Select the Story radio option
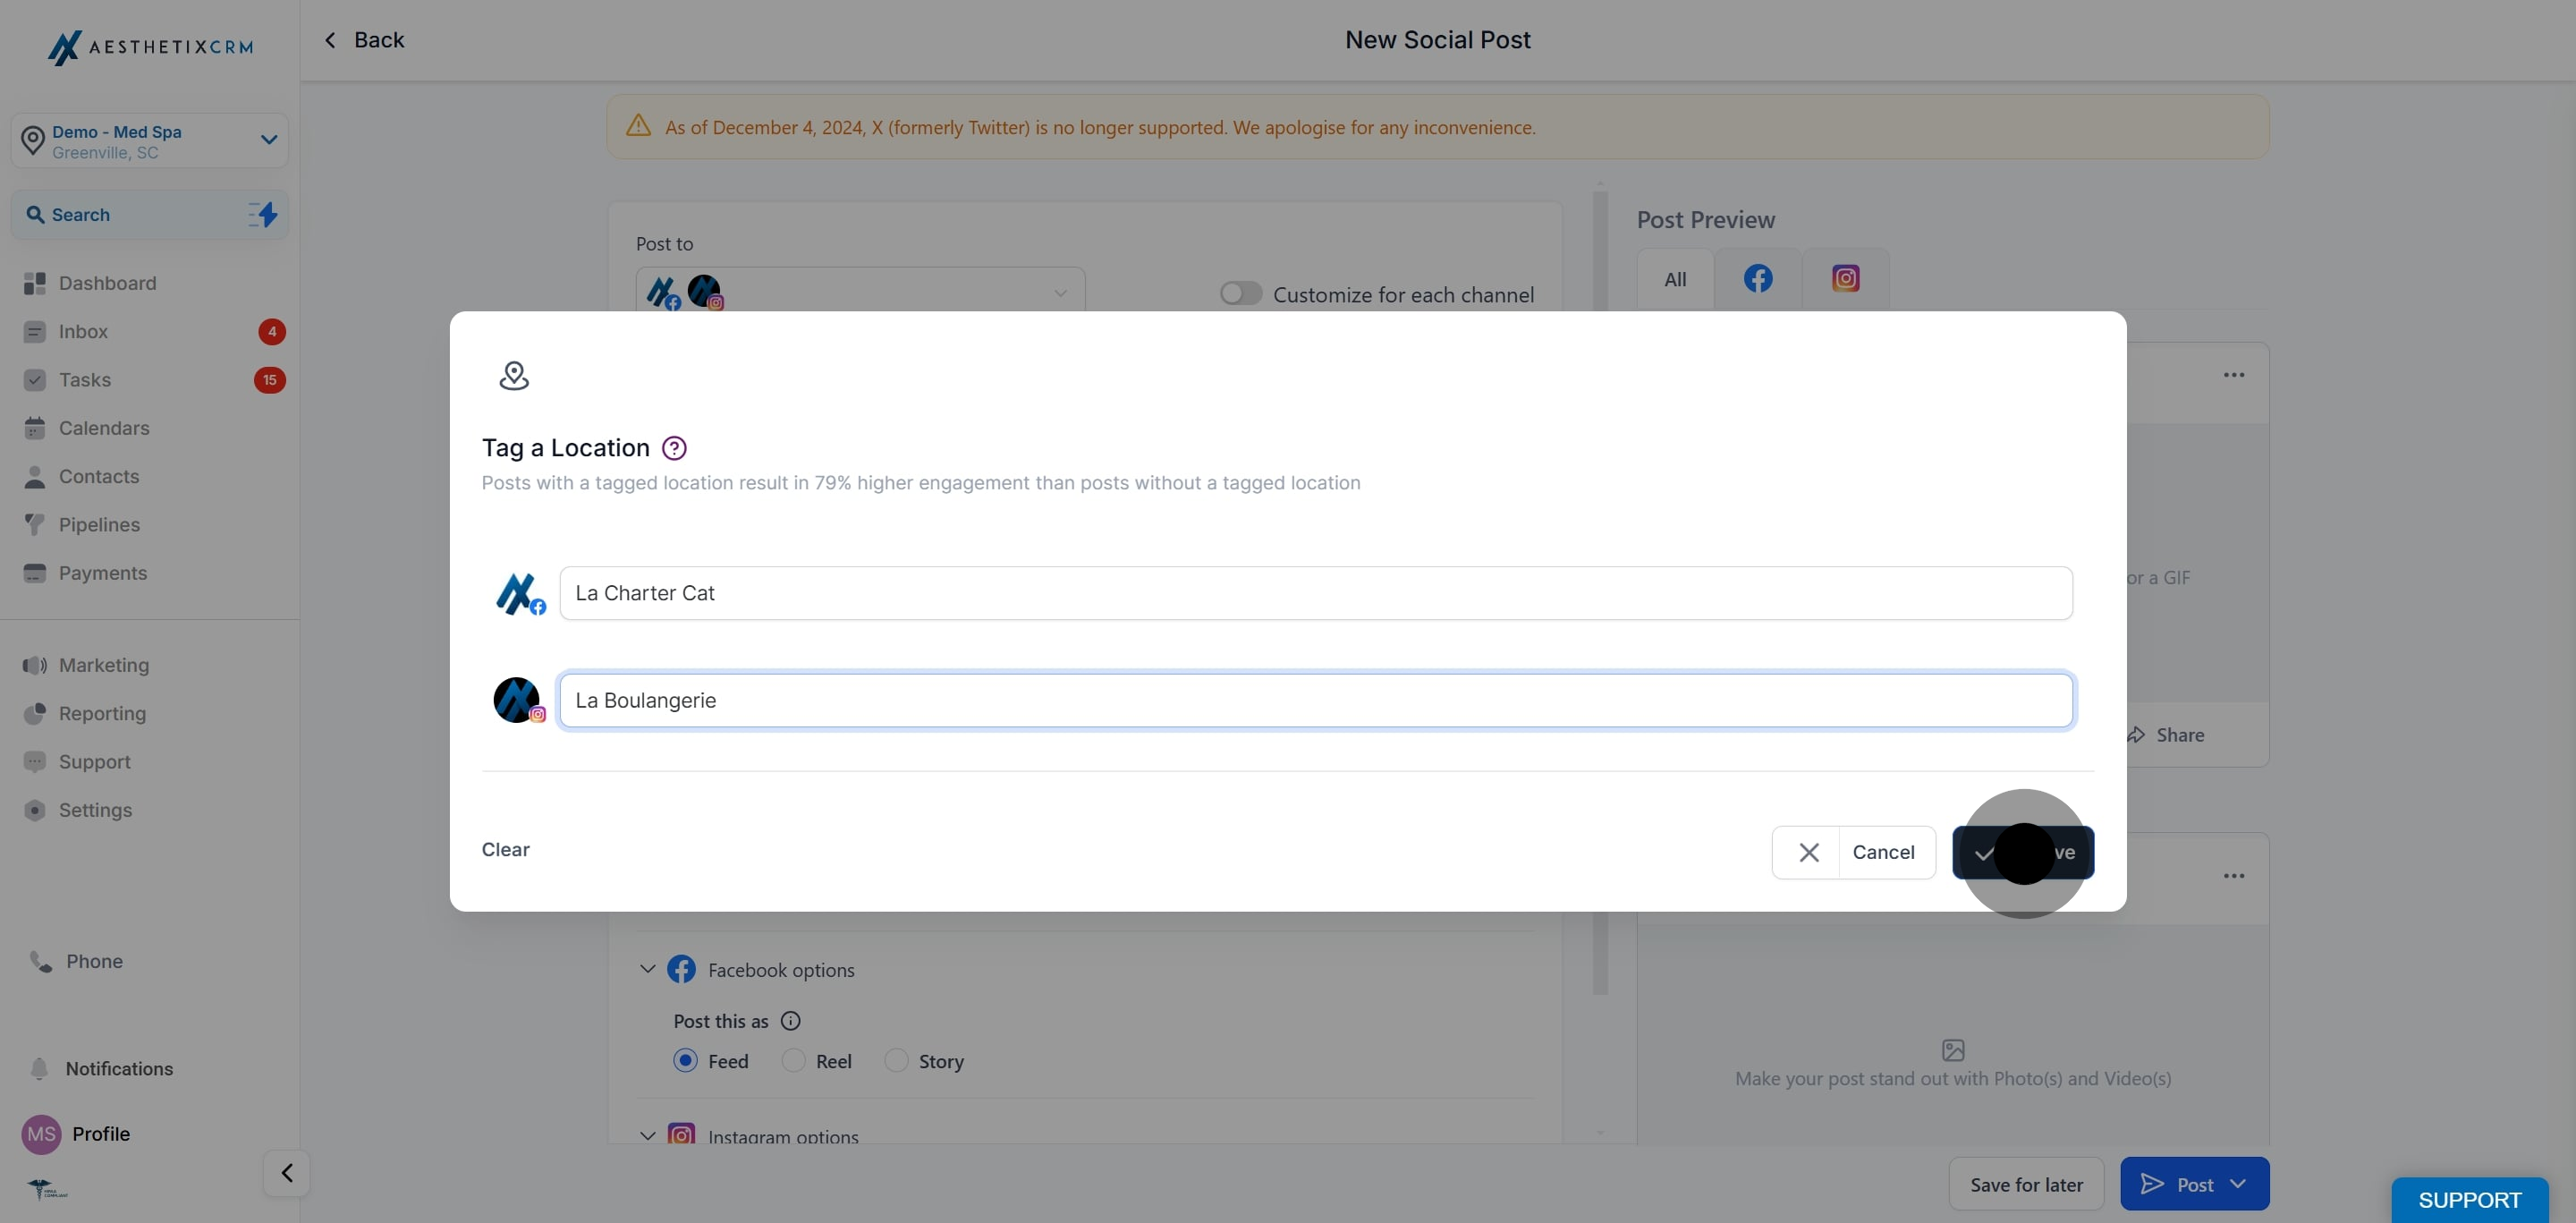The image size is (2576, 1223). (x=896, y=1060)
